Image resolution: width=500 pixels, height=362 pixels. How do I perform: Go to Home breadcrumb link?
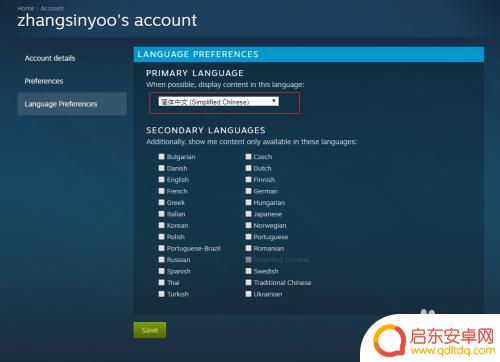pos(26,8)
